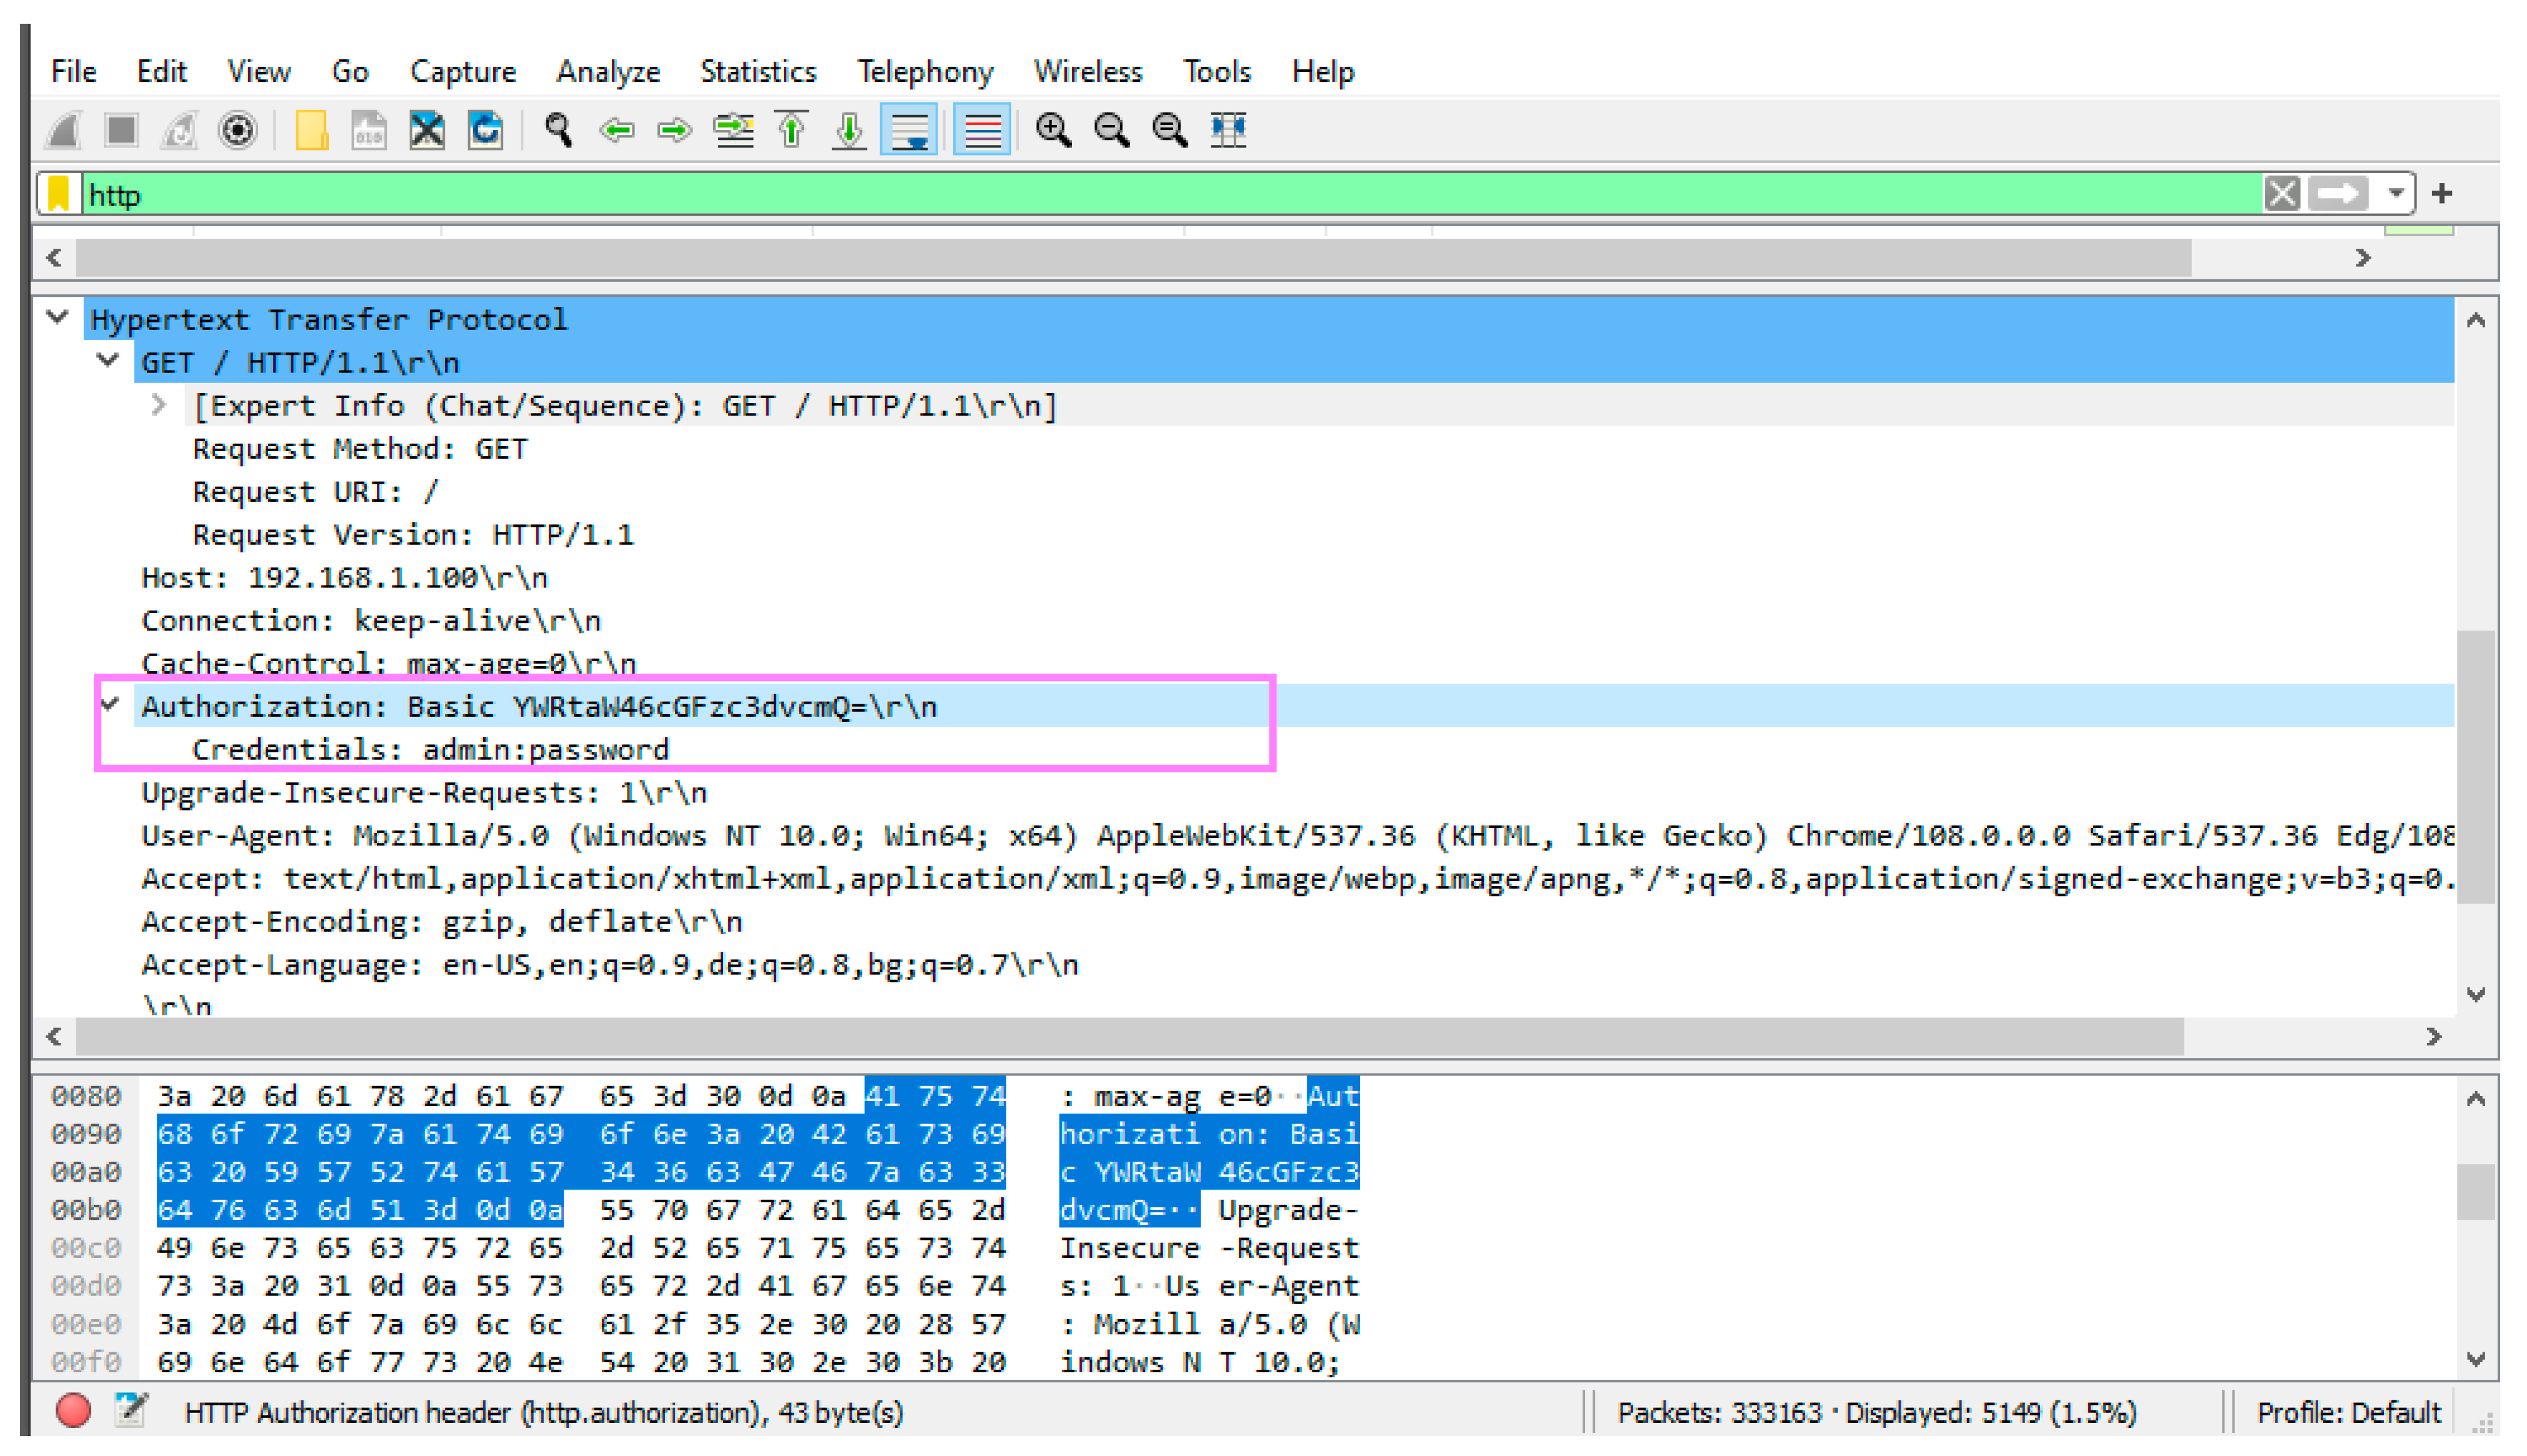This screenshot has width=2527, height=1456.
Task: Open a capture file with folder icon
Action: [x=311, y=130]
